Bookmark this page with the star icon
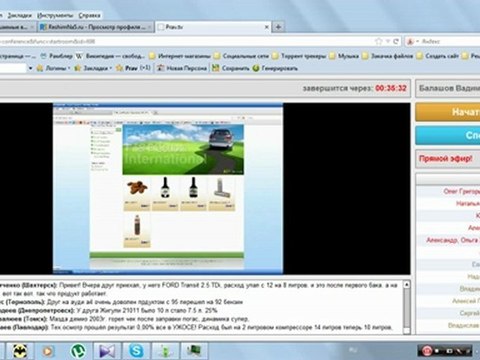The width and height of the screenshot is (480, 360). coord(379,41)
